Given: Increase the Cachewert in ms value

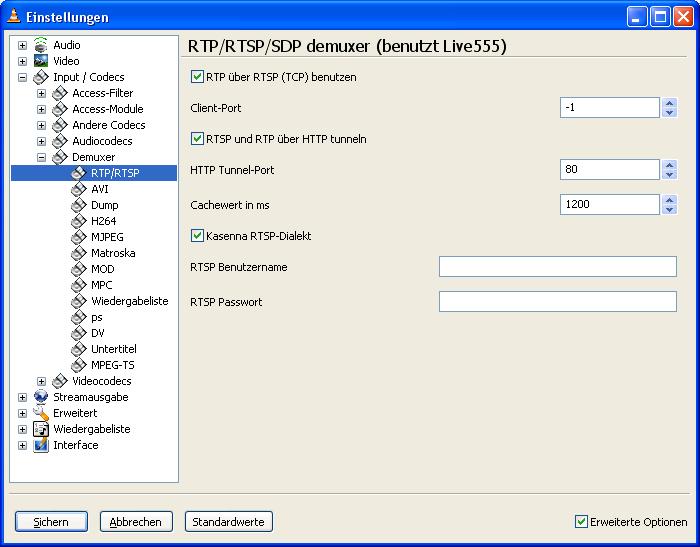Looking at the screenshot, I should coord(669,199).
